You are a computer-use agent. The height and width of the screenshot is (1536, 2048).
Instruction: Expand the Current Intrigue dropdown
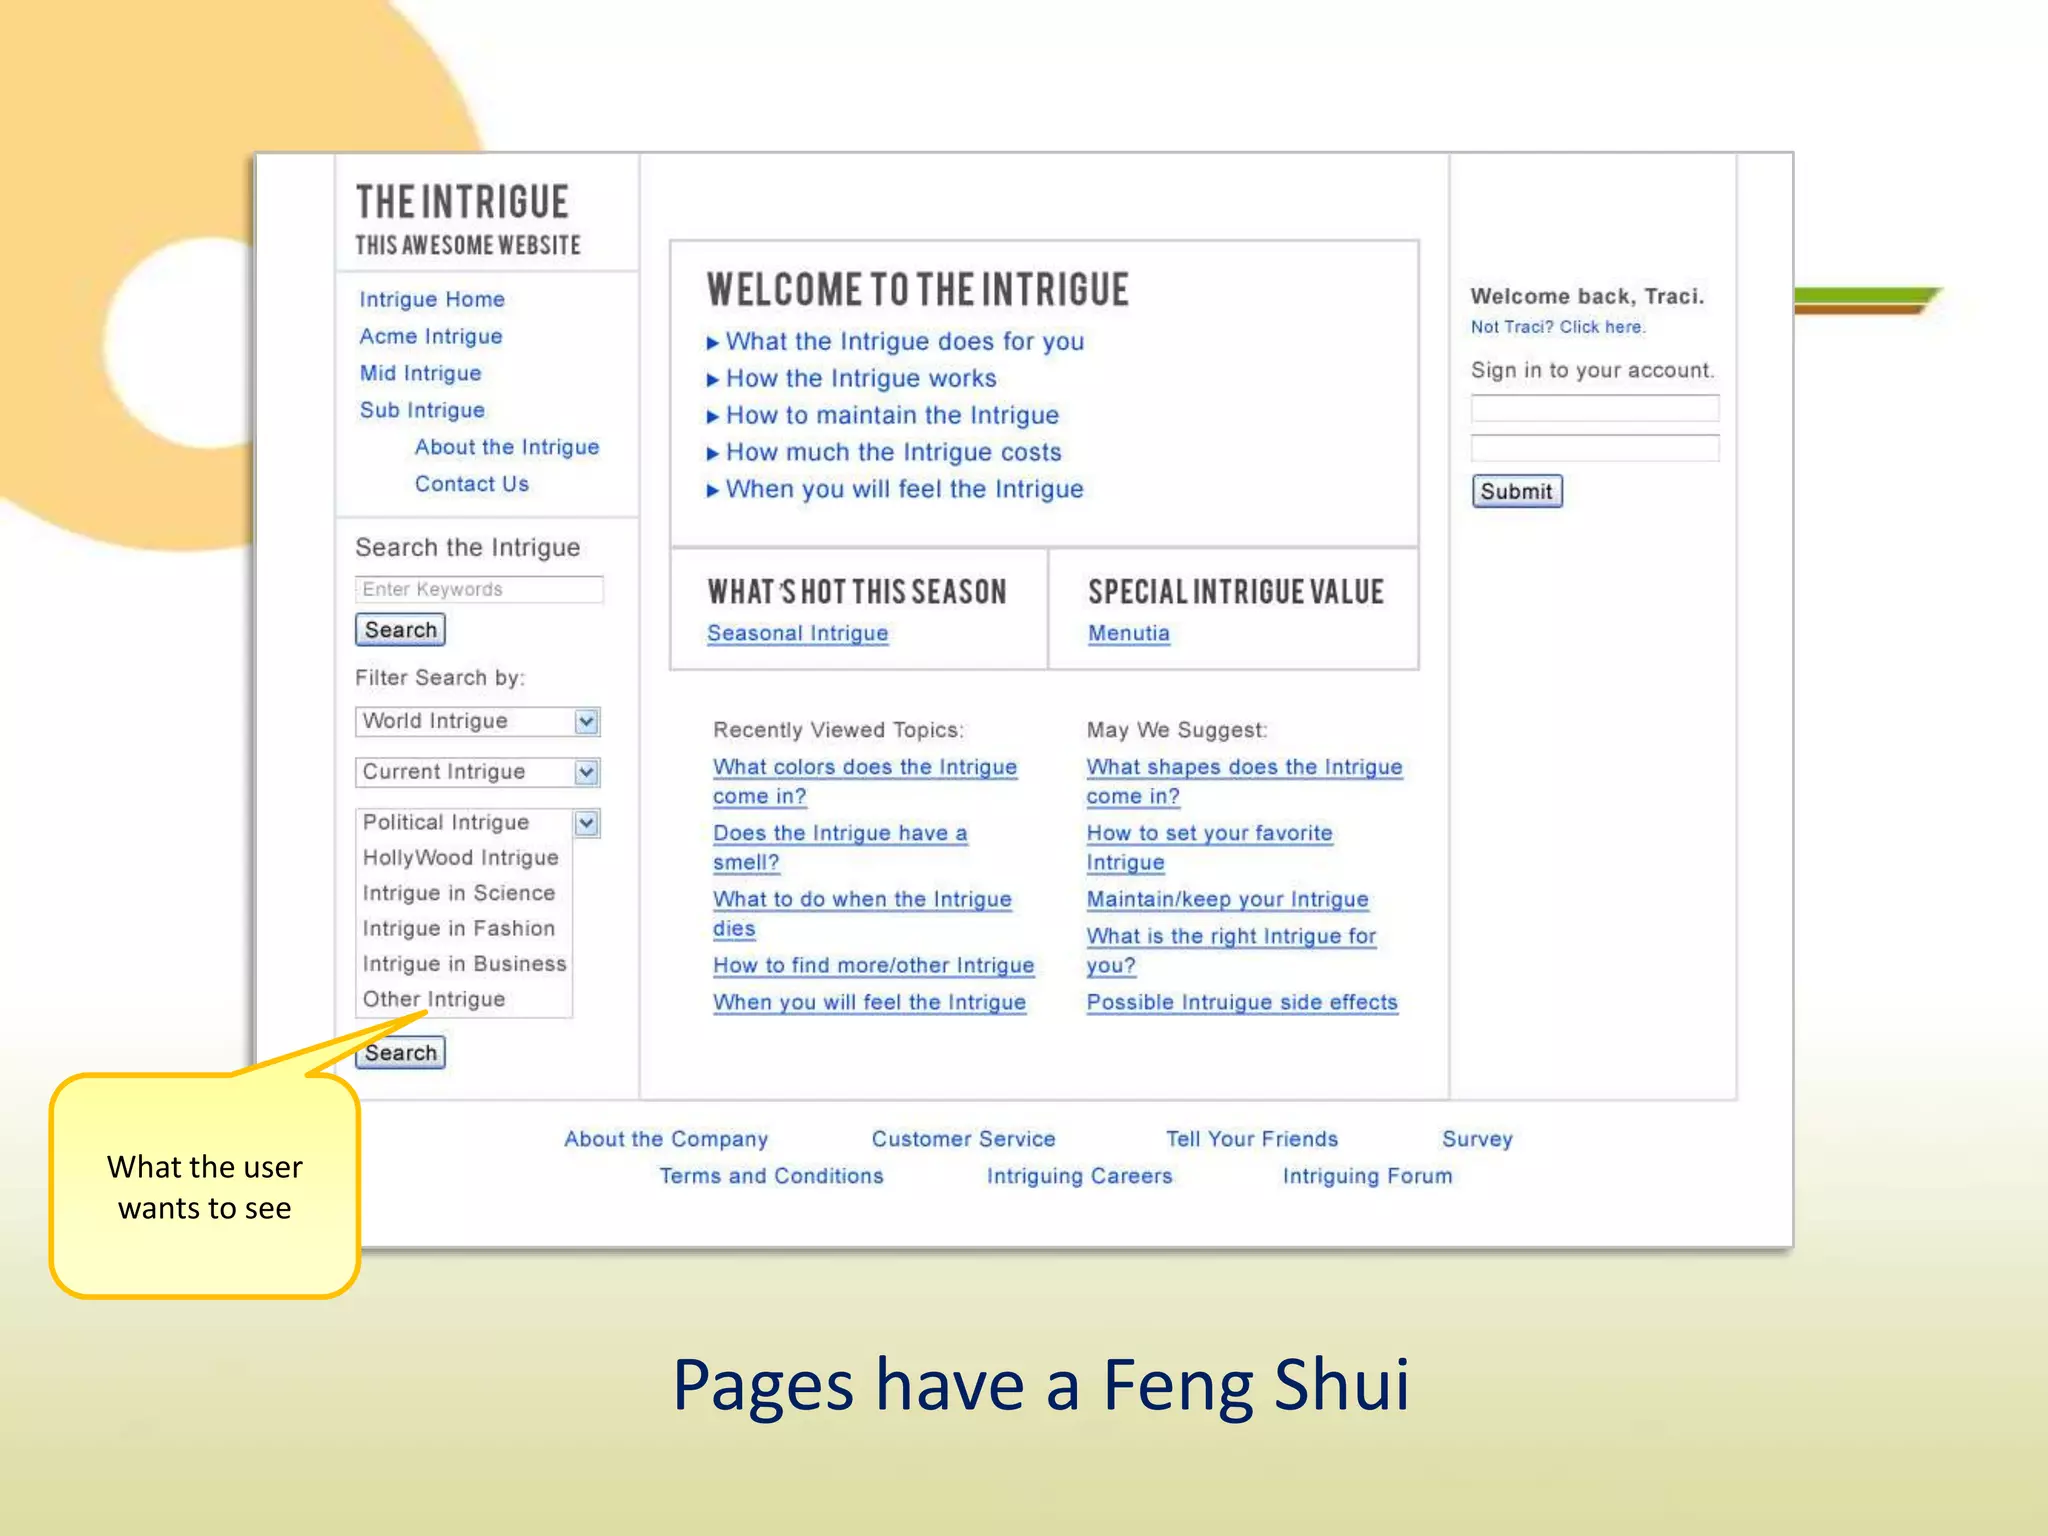click(586, 772)
